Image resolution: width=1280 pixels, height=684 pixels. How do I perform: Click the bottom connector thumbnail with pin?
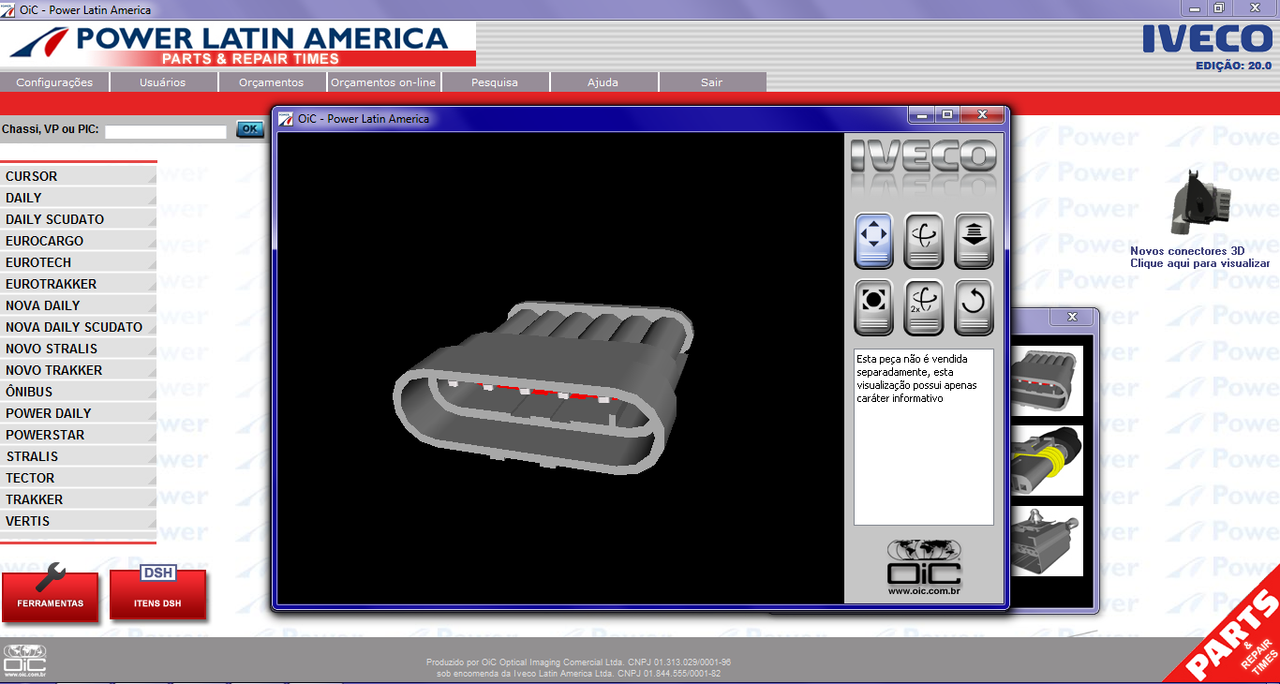point(1047,540)
